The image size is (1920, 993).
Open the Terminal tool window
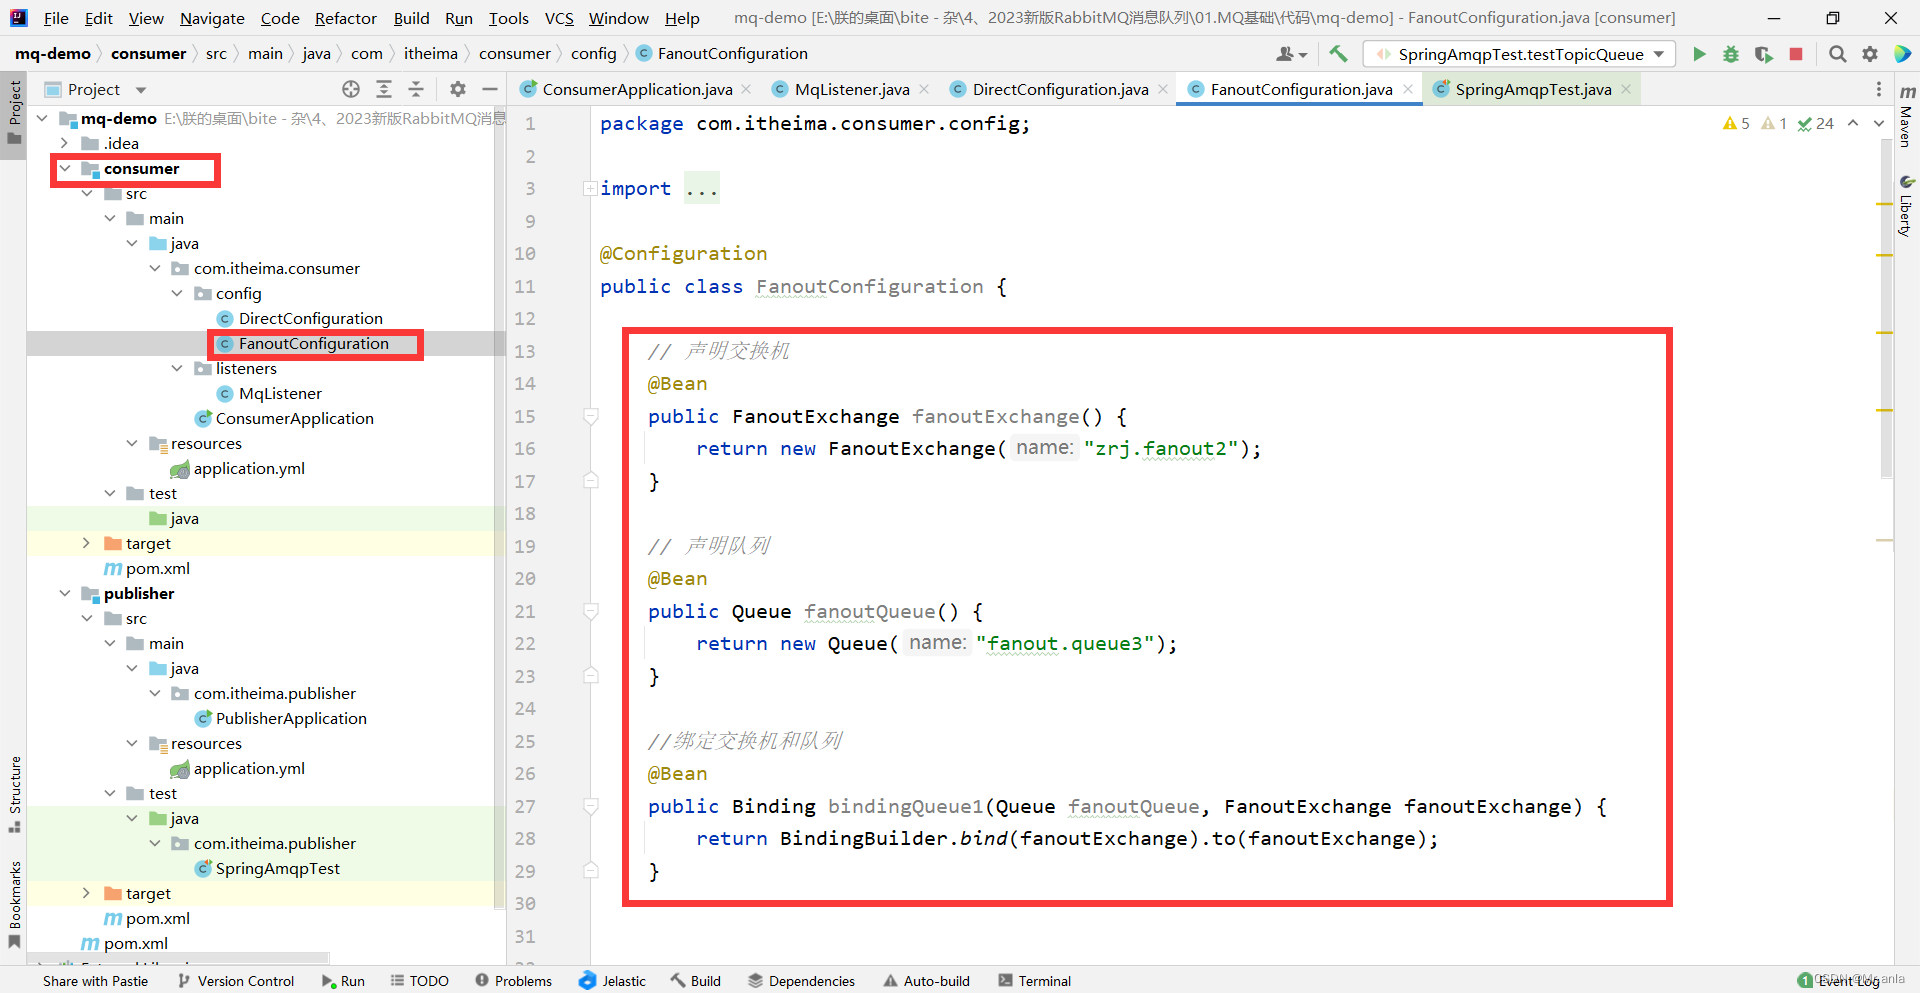1035,981
